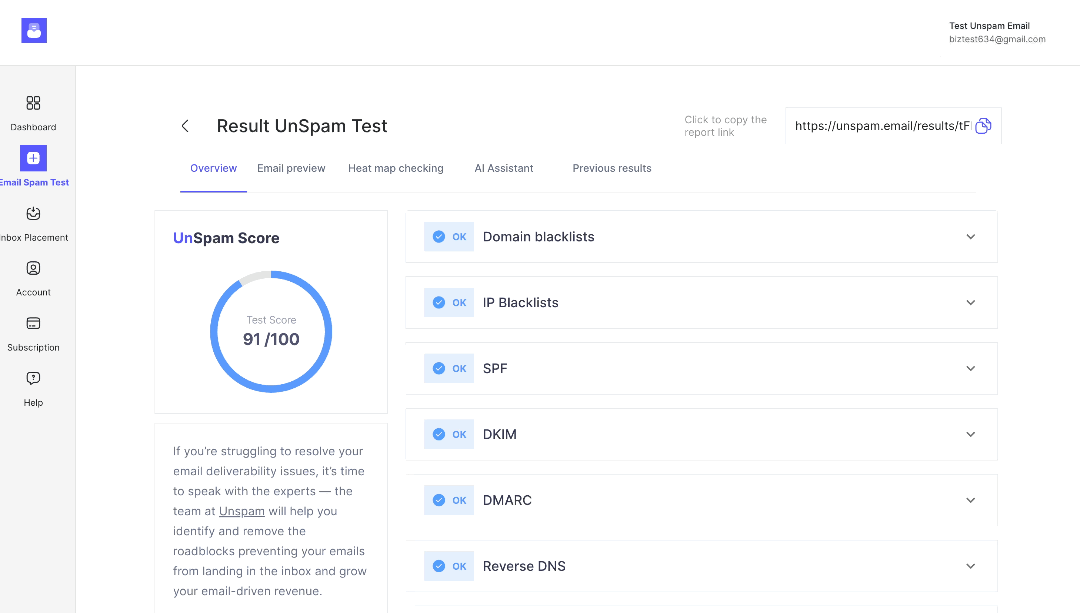Open the Heat map checking tab
1080x616 pixels.
click(x=395, y=168)
